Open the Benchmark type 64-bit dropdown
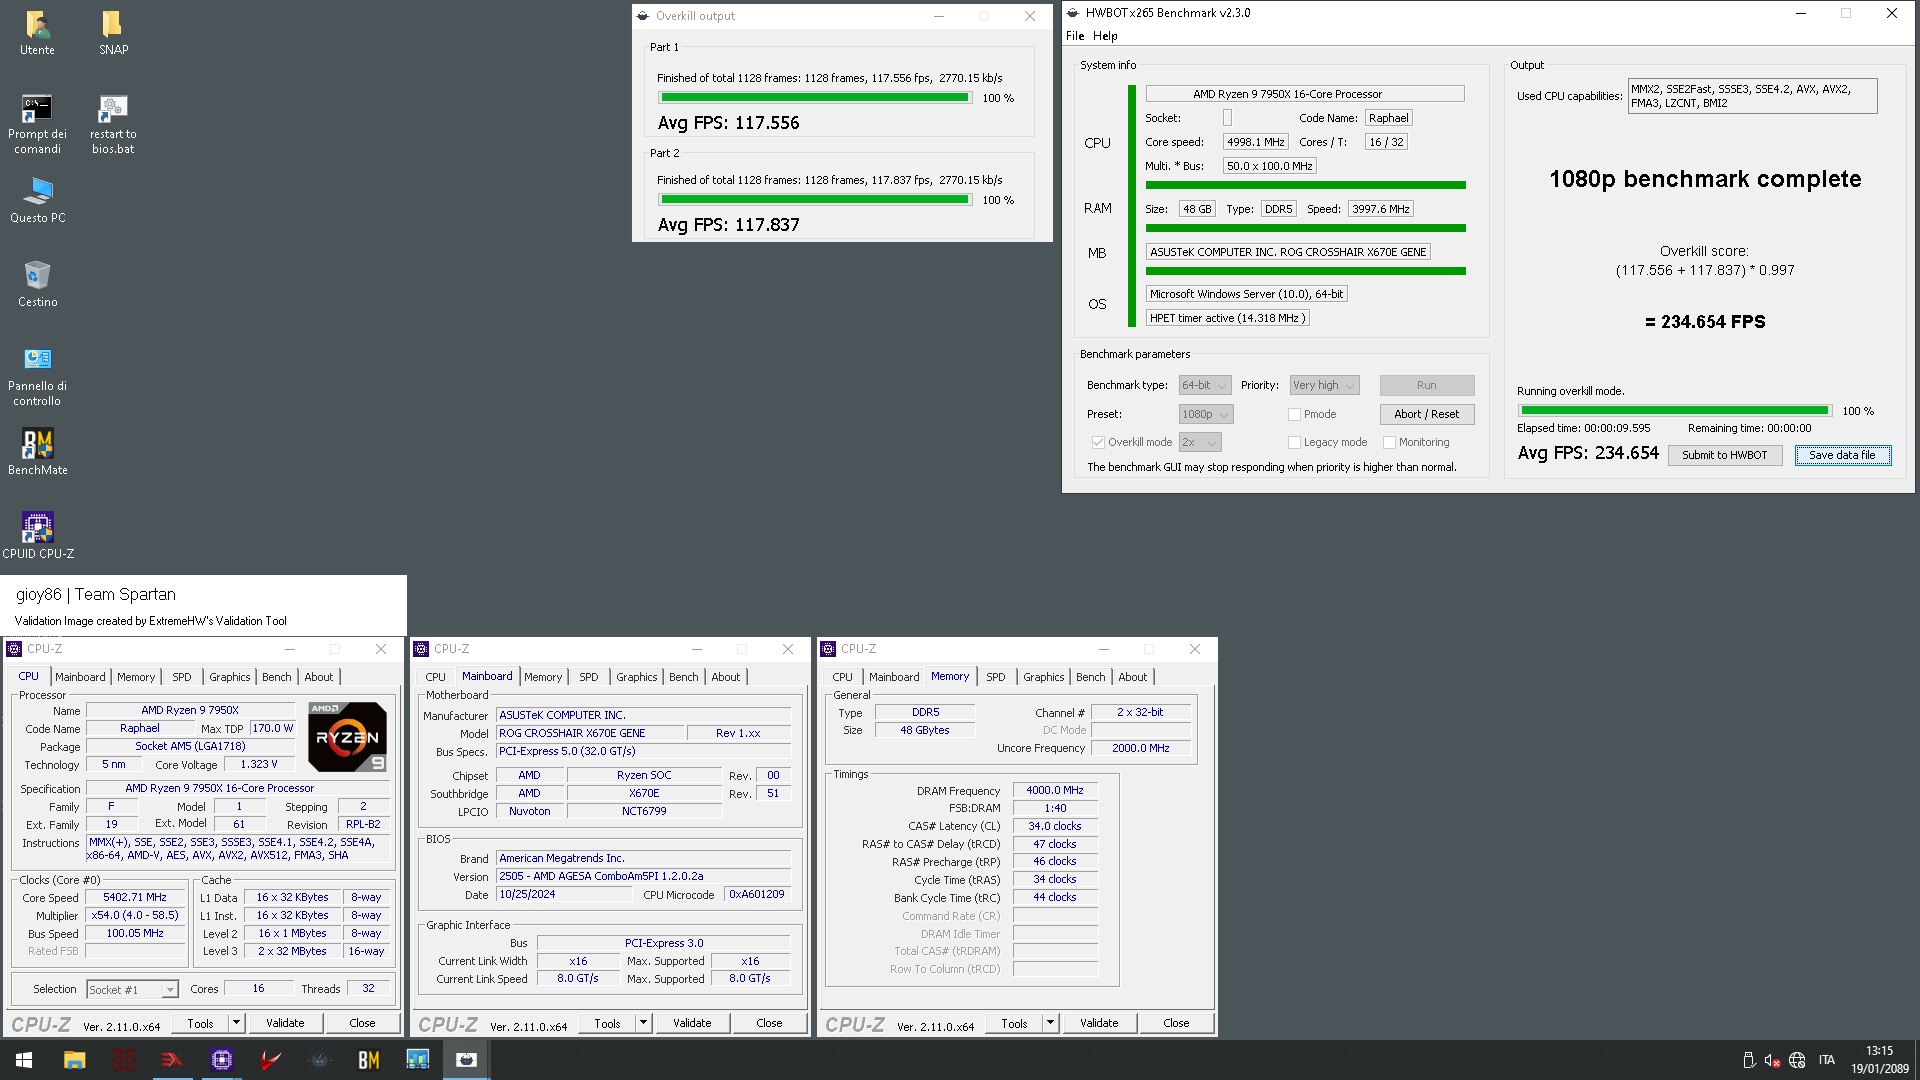 [1205, 385]
